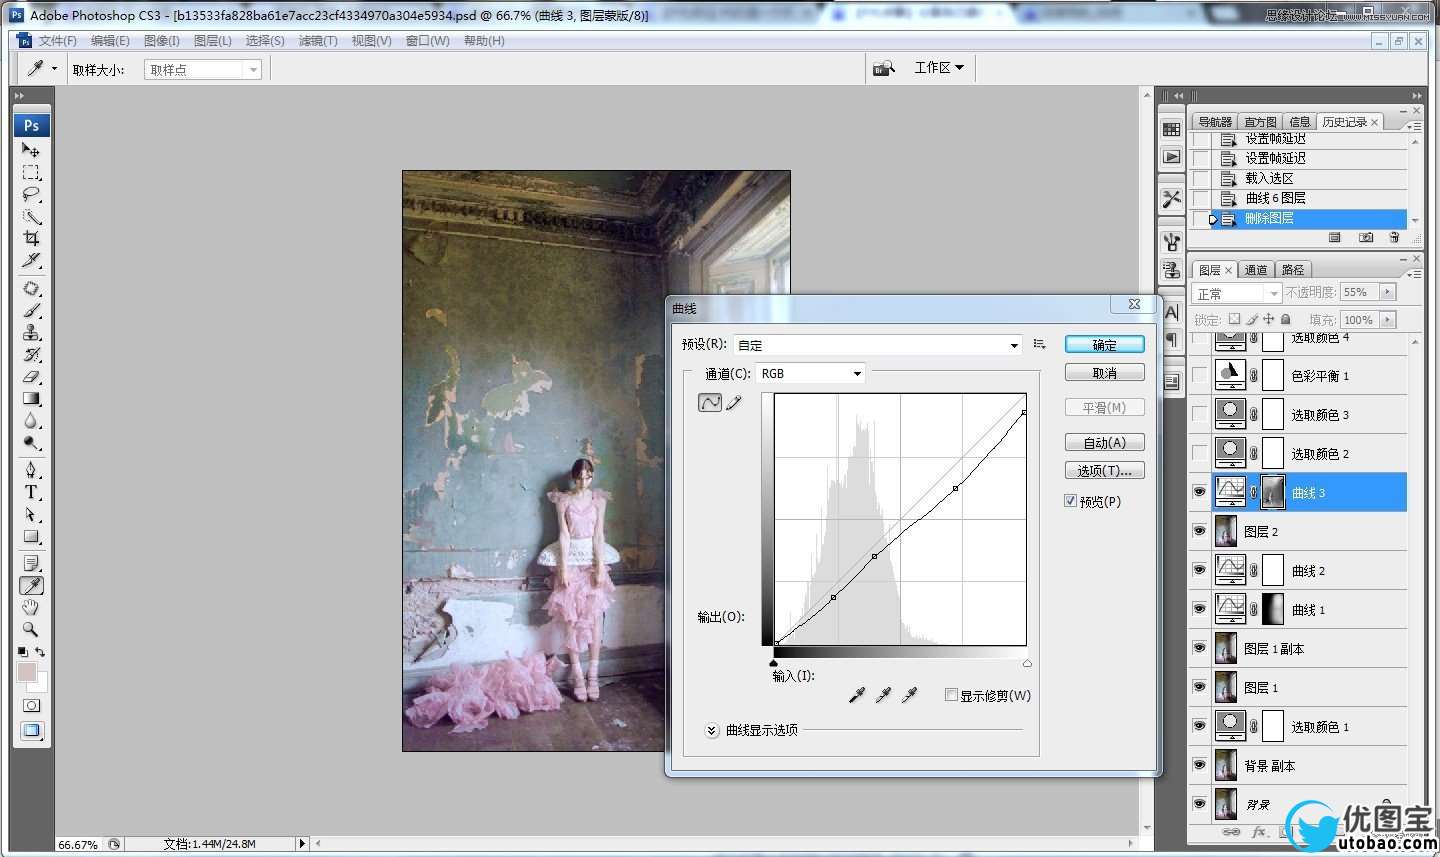Screen dimensions: 1440x857
Task: Open the 填充 fill slider arrow
Action: tap(1387, 319)
